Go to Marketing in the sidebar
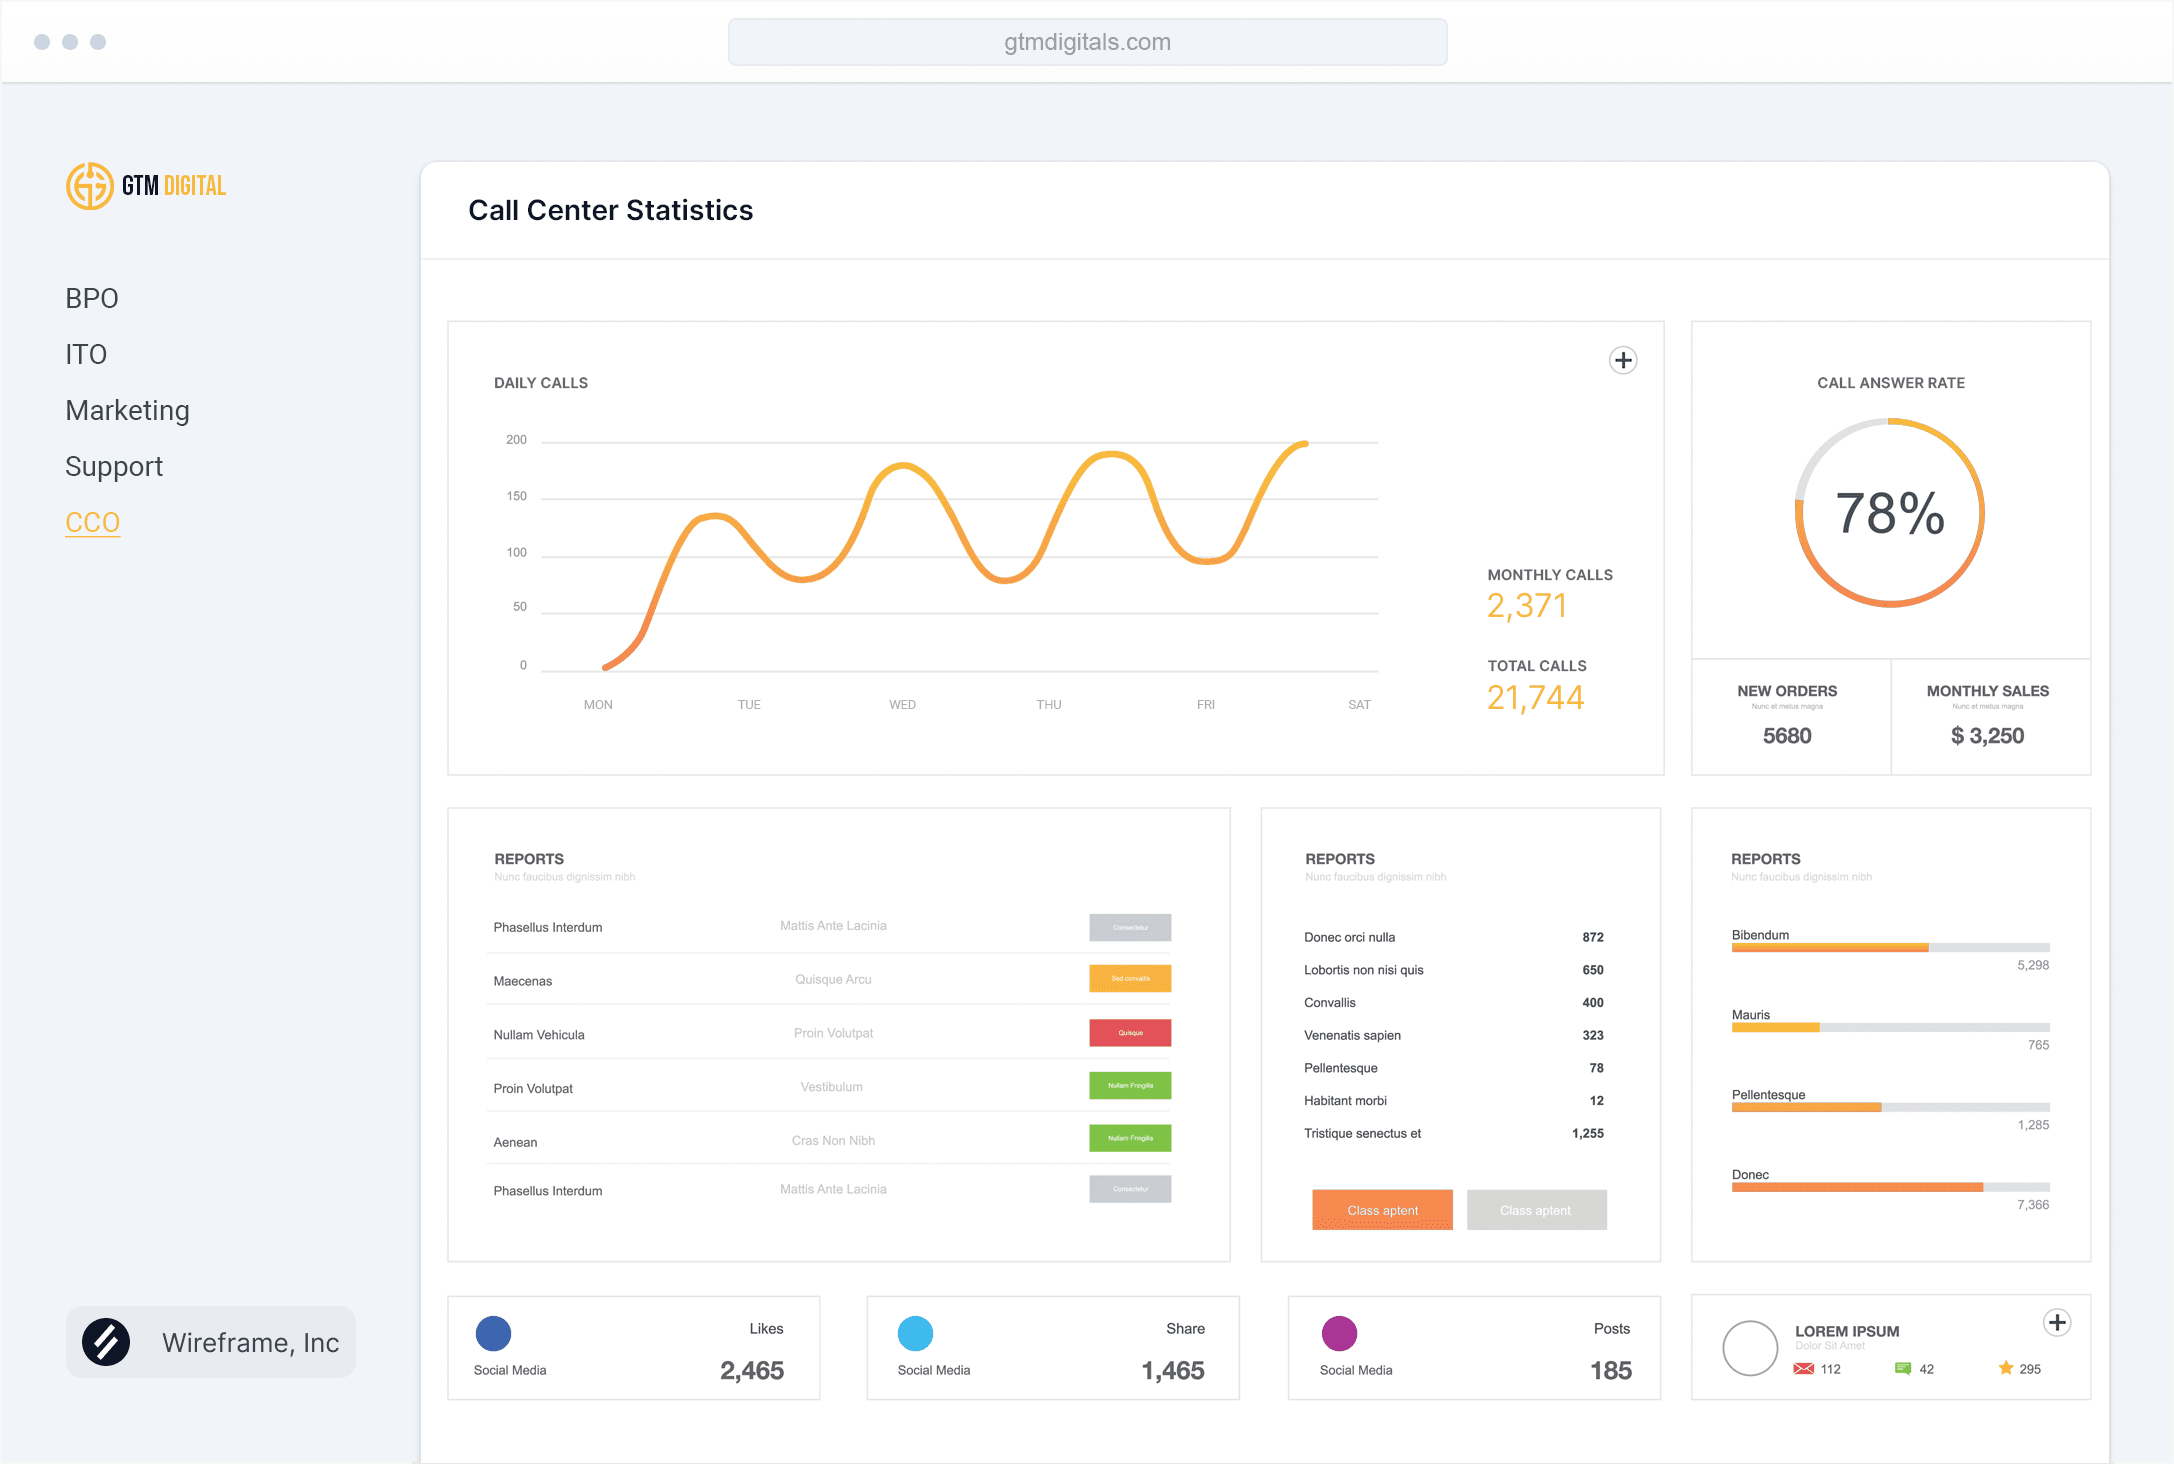The height and width of the screenshot is (1464, 2174). click(127, 410)
